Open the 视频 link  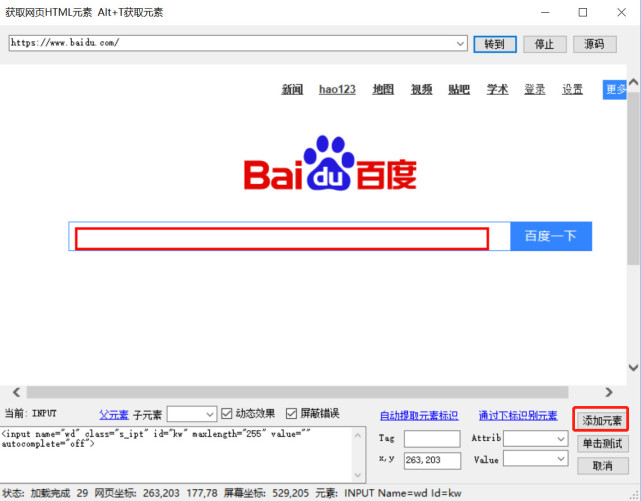(421, 89)
